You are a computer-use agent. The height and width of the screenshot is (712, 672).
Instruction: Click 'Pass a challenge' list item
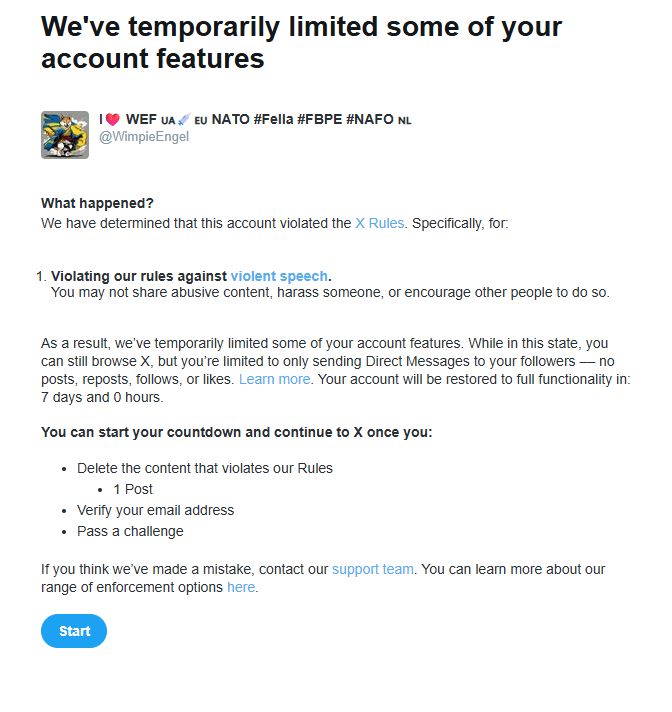[x=130, y=531]
